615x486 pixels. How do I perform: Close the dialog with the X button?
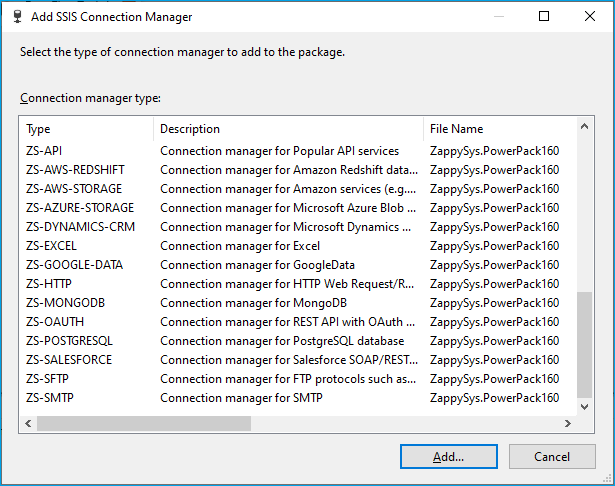tap(590, 16)
